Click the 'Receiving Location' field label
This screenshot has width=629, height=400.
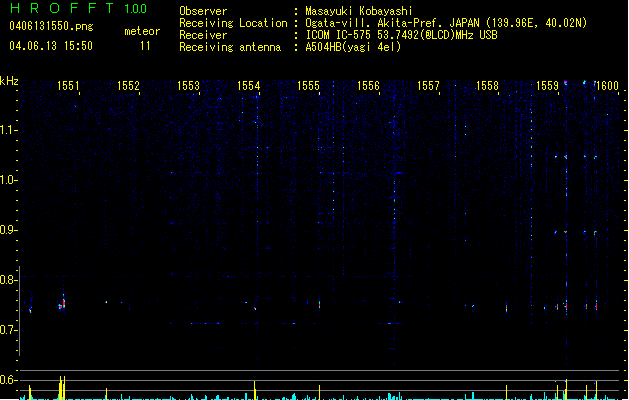[x=233, y=23]
